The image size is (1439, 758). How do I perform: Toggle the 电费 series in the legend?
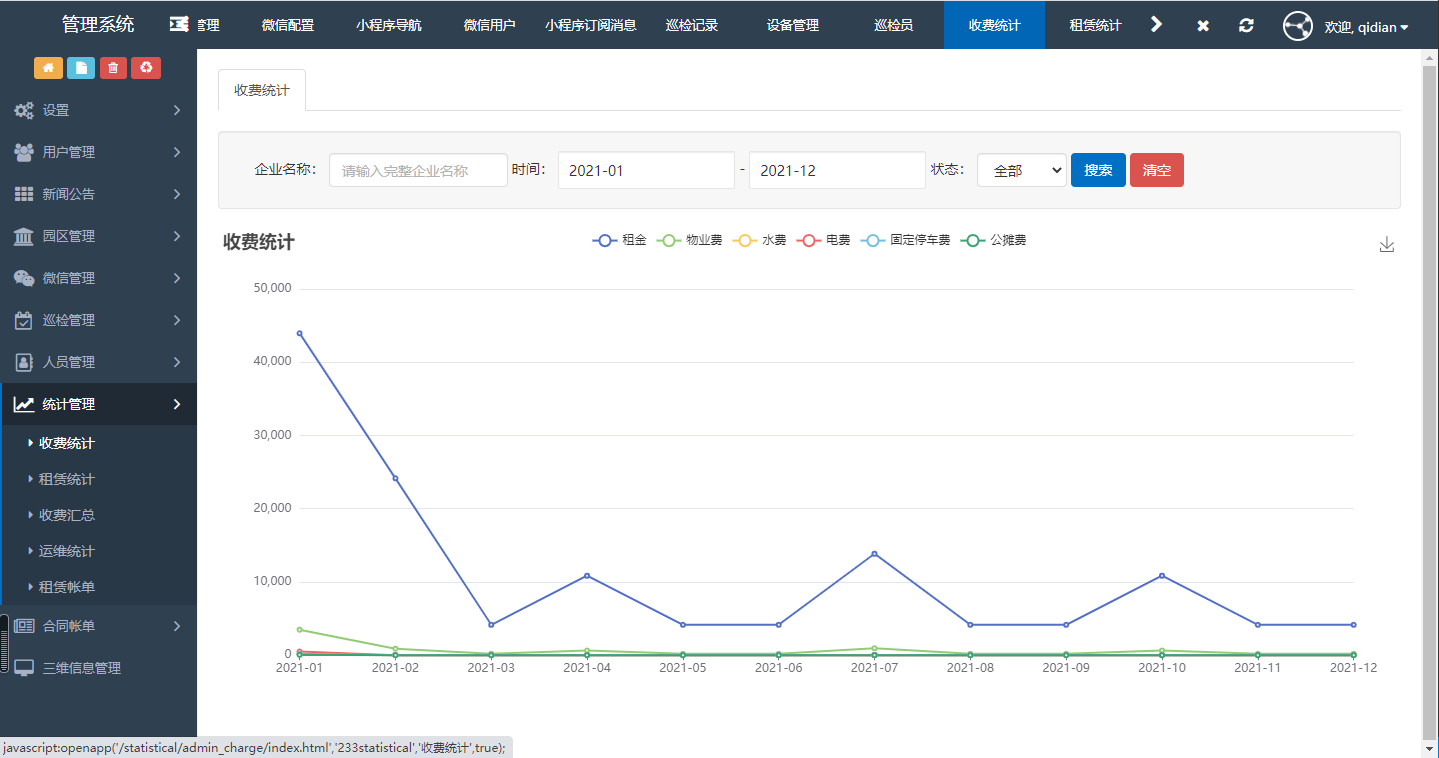coord(824,241)
